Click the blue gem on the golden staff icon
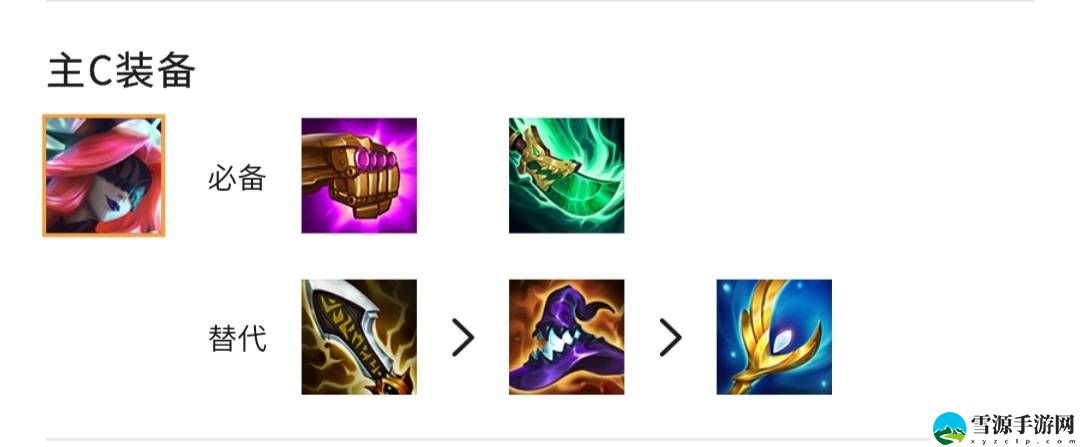The image size is (1080, 447). (x=782, y=337)
